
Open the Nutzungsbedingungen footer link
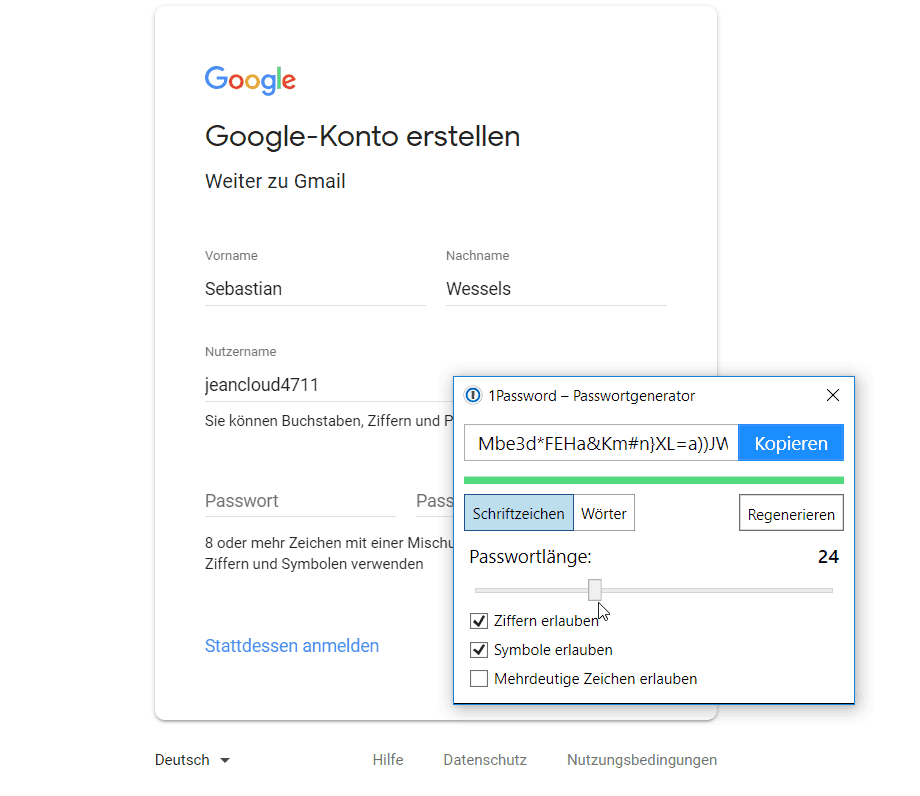point(642,760)
